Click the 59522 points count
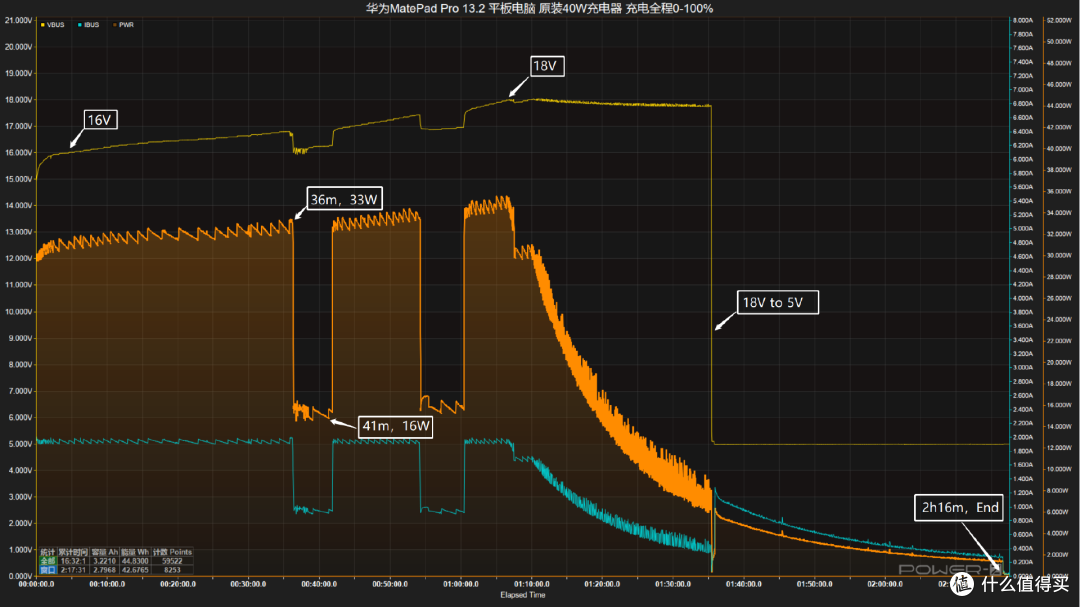Screen dimensions: 1080x607 point(172,561)
